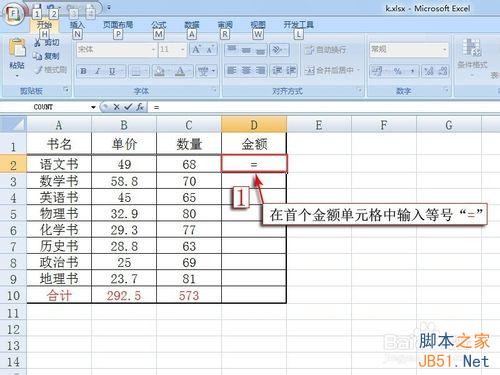Increase decimal places
The width and height of the screenshot is (500, 375).
(x=429, y=71)
